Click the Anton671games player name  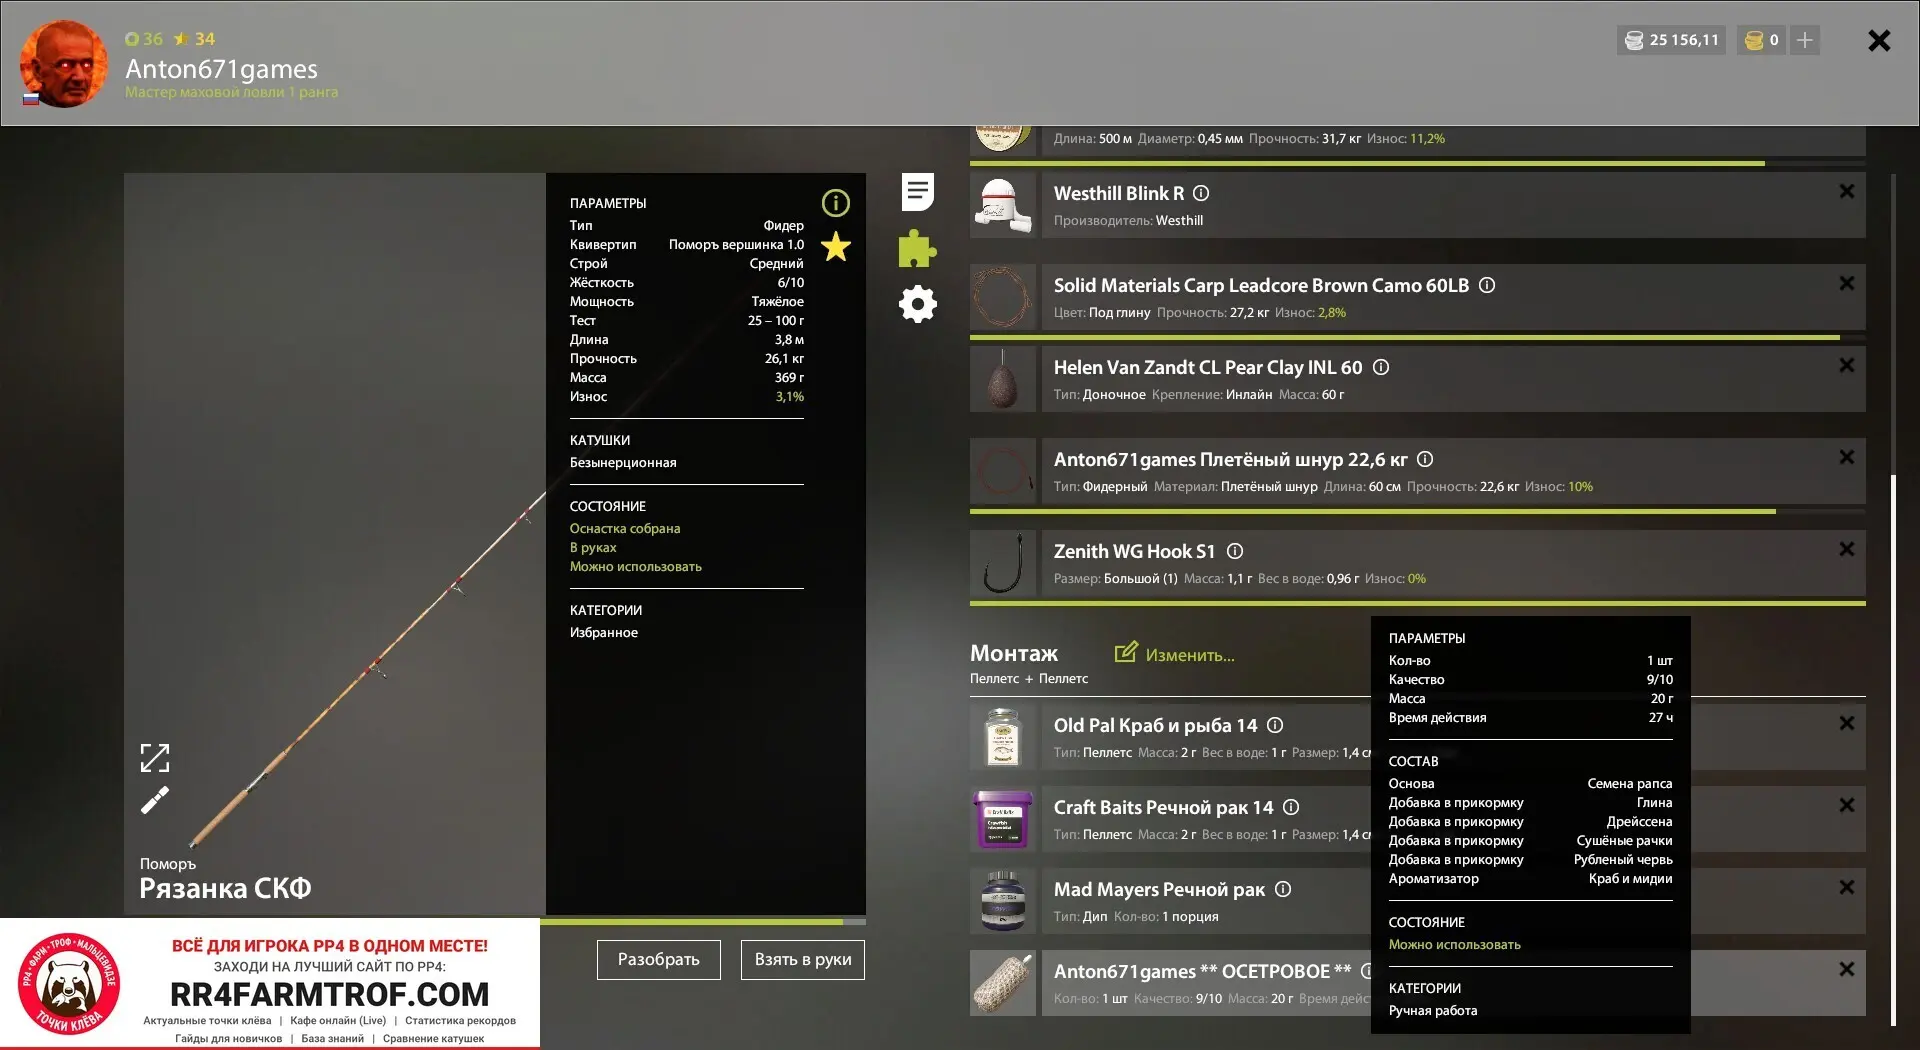pyautogui.click(x=221, y=68)
